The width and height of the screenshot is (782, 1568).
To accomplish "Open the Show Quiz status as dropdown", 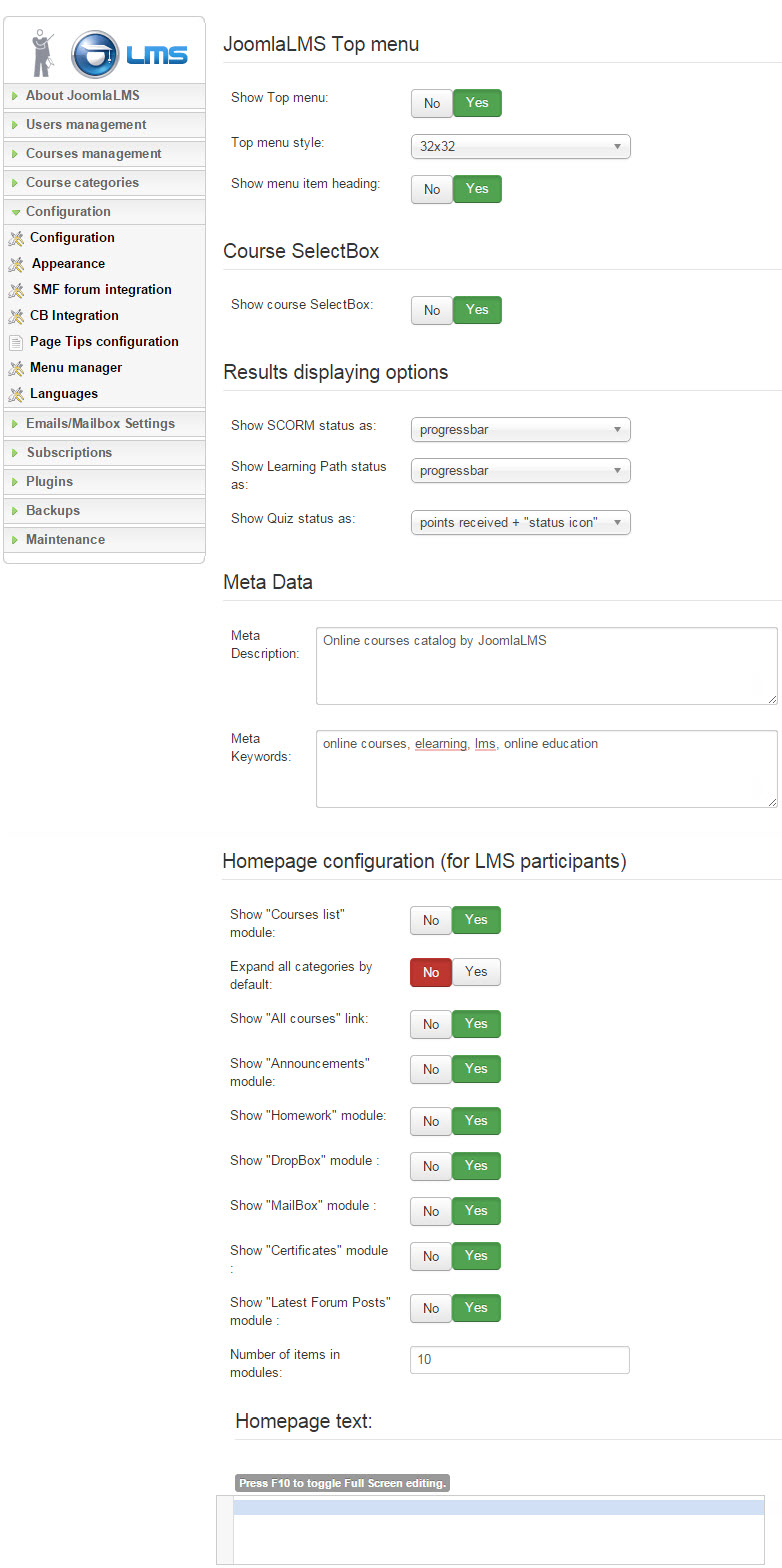I will [x=520, y=522].
